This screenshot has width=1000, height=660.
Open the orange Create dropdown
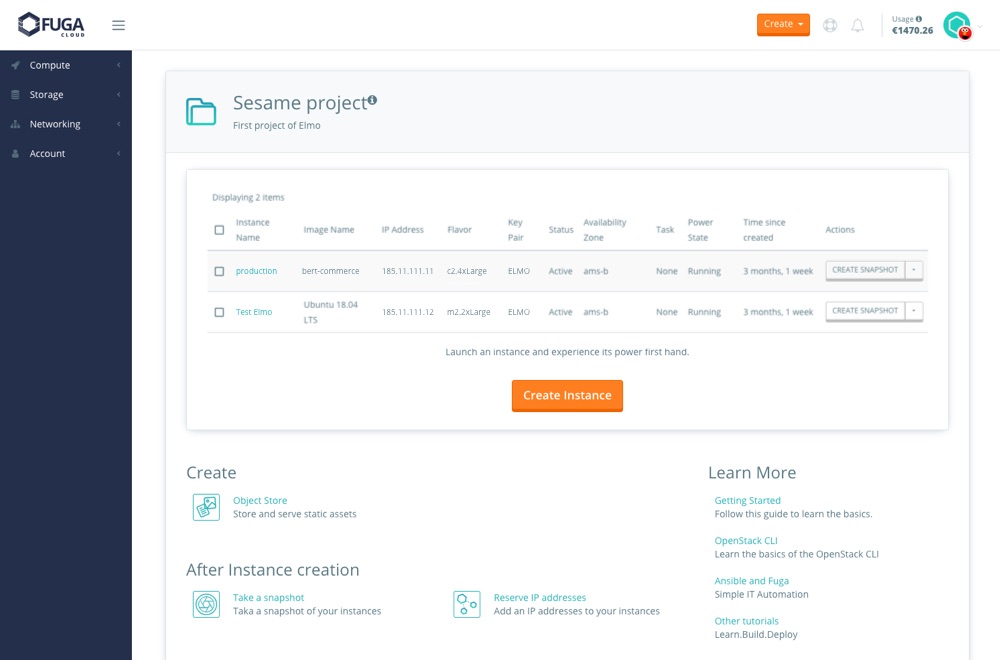pos(783,24)
